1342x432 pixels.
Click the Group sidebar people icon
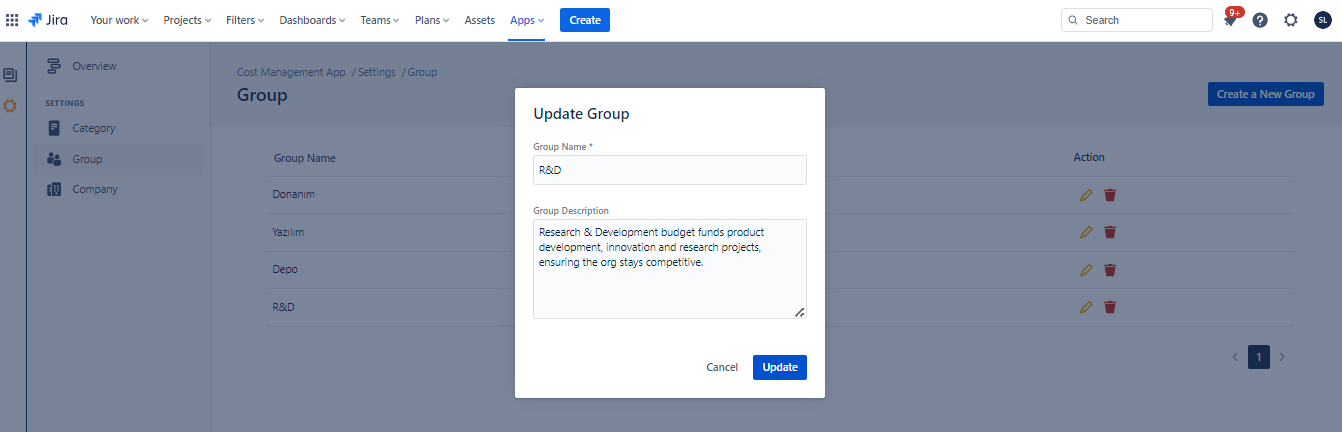pyautogui.click(x=55, y=159)
